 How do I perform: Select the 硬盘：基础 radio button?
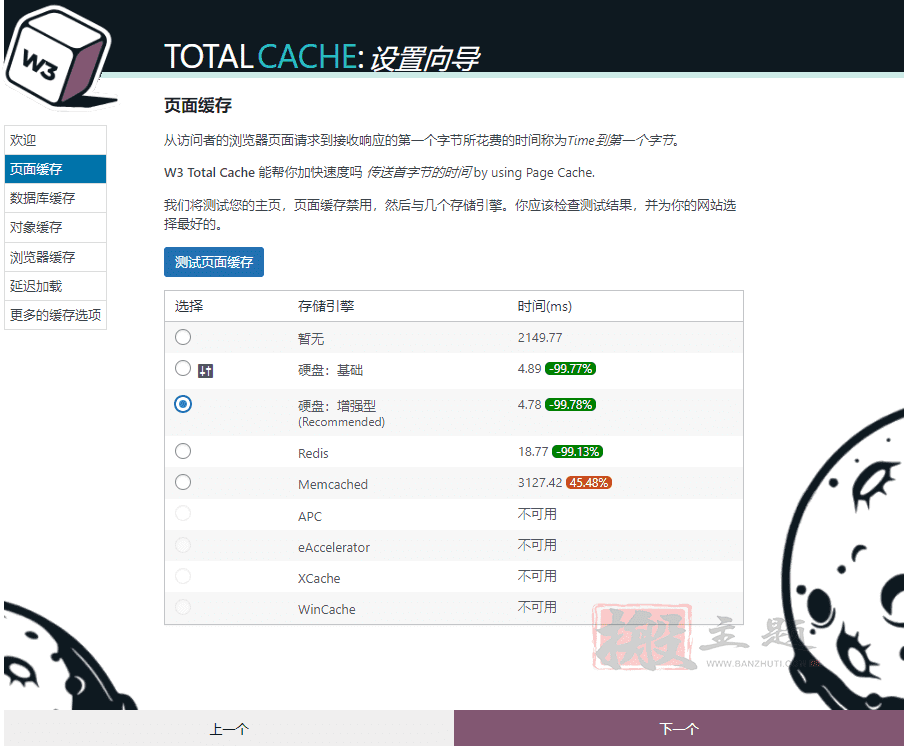tap(183, 368)
